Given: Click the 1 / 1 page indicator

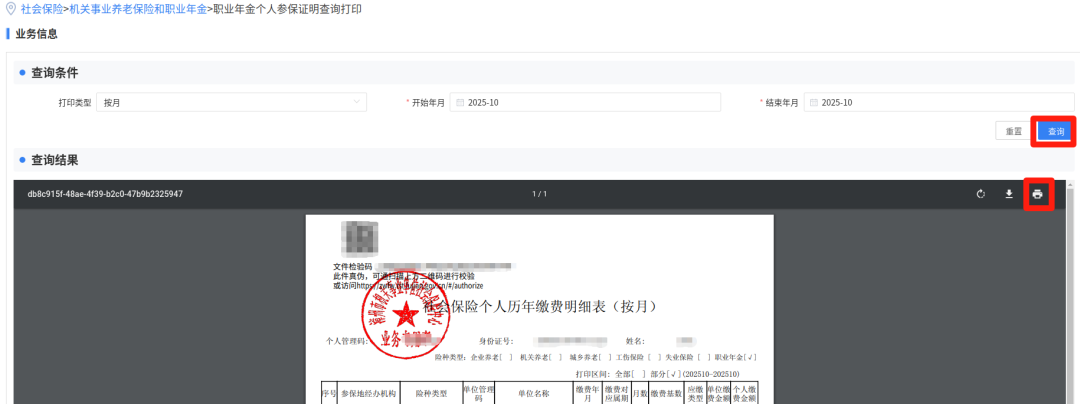Looking at the screenshot, I should tap(539, 194).
